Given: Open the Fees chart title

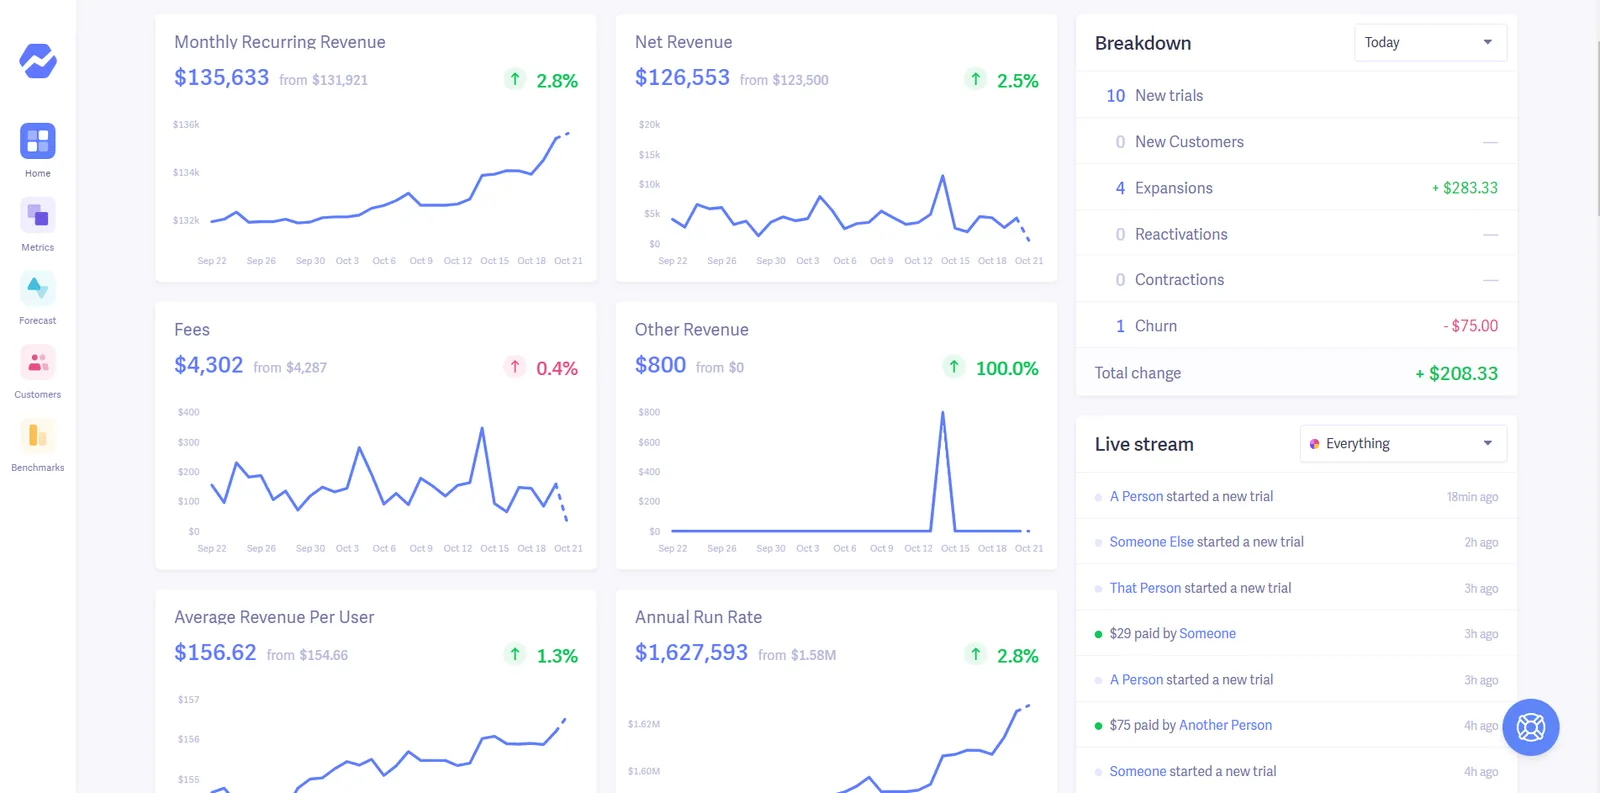Looking at the screenshot, I should 192,330.
